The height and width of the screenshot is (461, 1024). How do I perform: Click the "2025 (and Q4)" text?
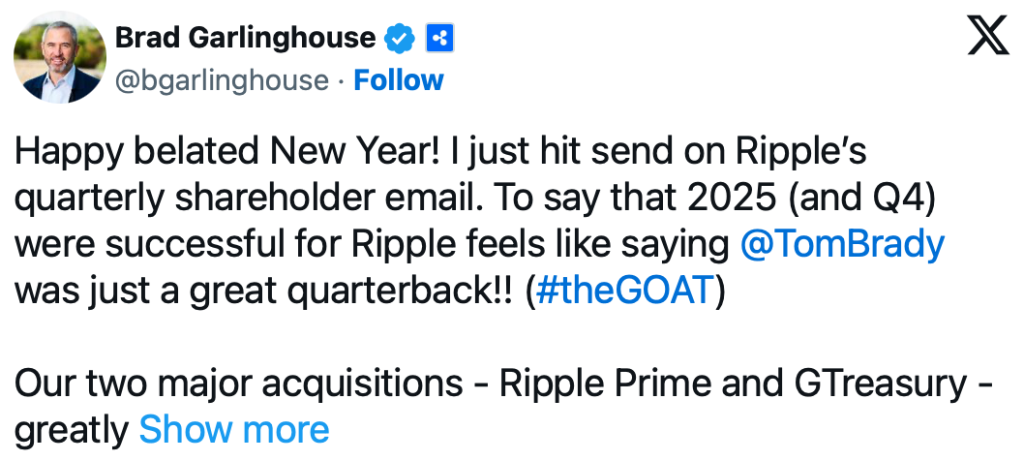807,199
